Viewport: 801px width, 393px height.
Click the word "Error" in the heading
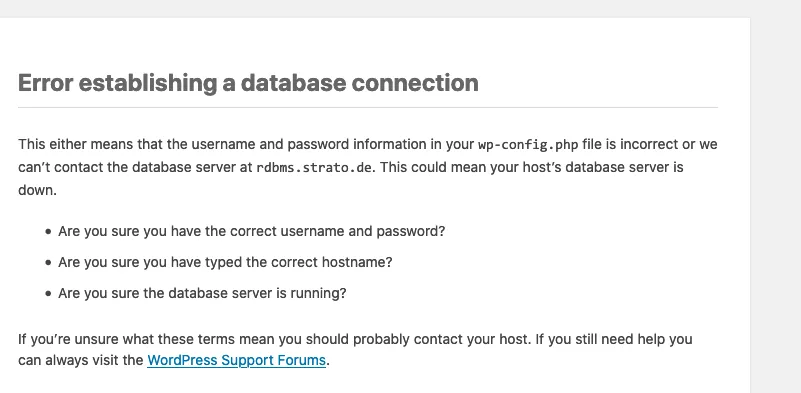coord(45,83)
